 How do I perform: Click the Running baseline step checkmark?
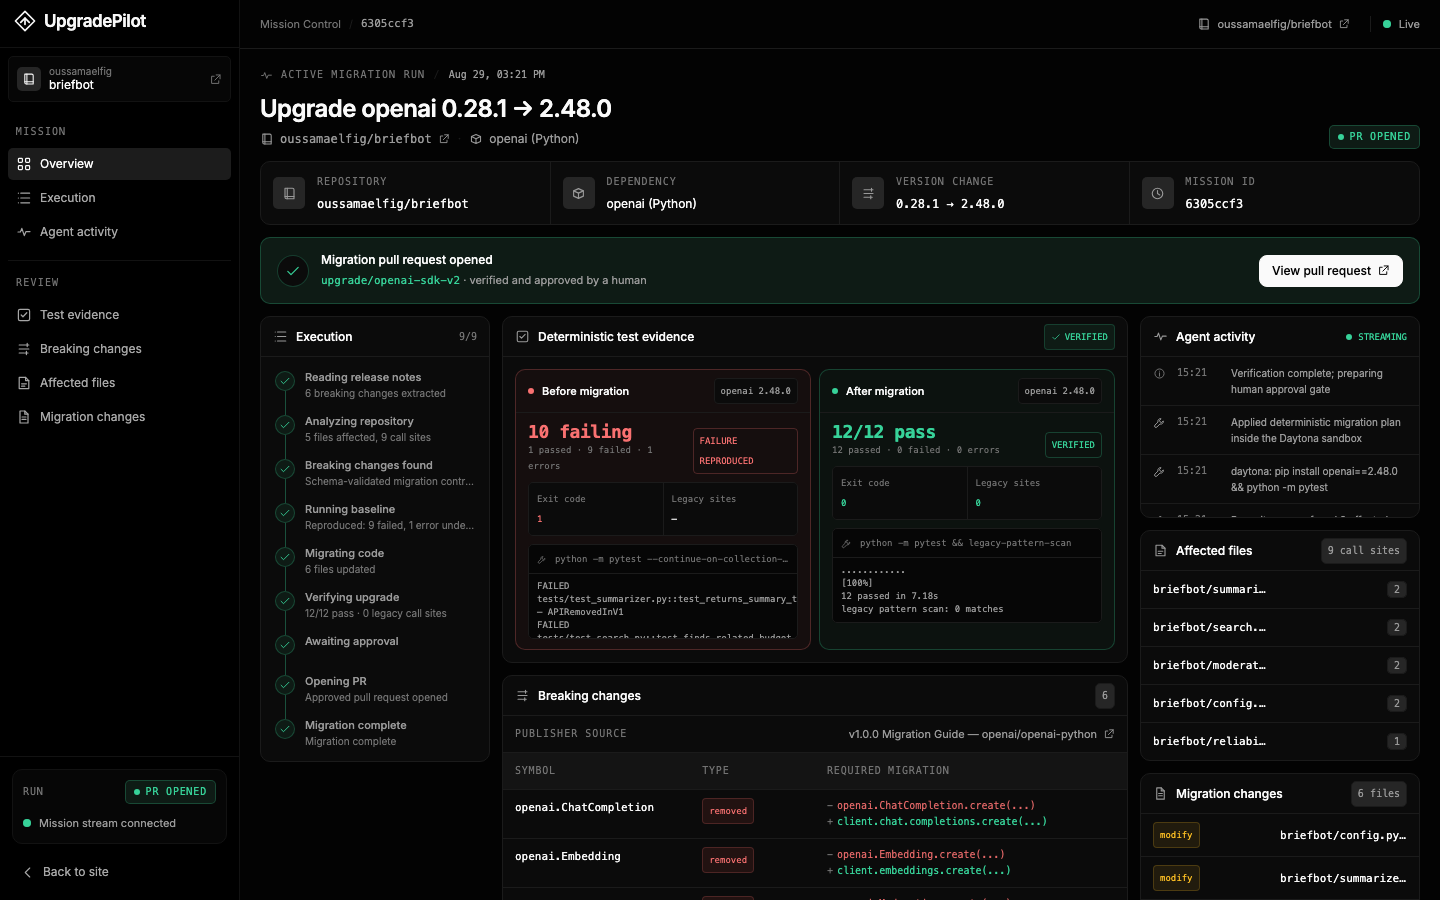tap(285, 512)
